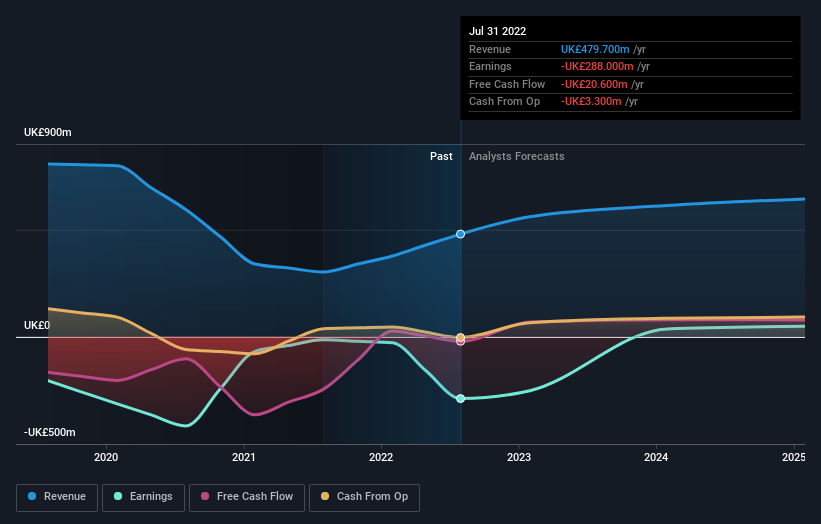Screen dimensions: 821x524
Task: Click the UK£479.700m revenue value
Action: (595, 49)
